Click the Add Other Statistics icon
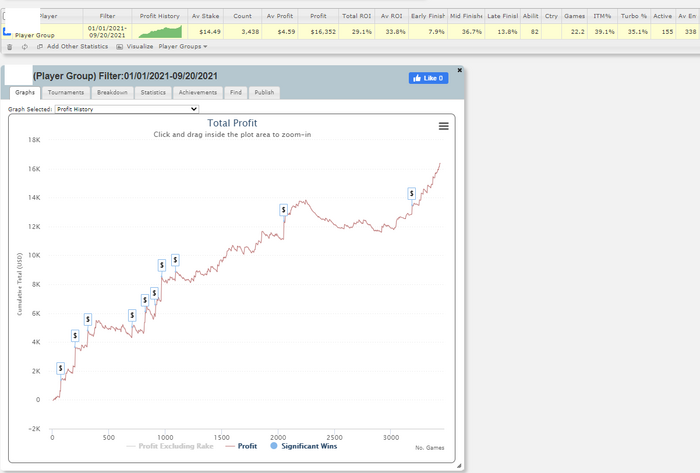This screenshot has width=700, height=473. tap(40, 47)
